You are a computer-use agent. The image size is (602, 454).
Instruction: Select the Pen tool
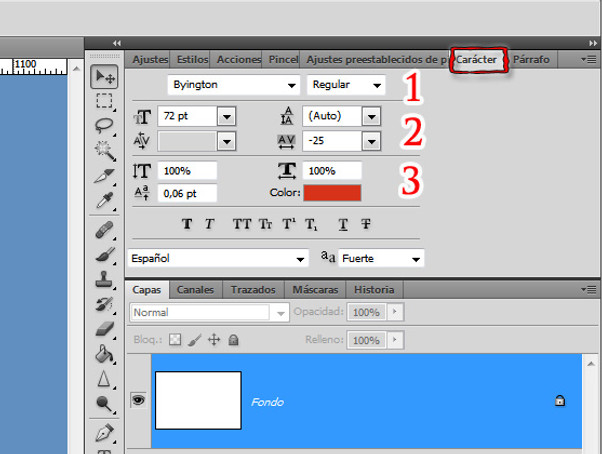104,433
